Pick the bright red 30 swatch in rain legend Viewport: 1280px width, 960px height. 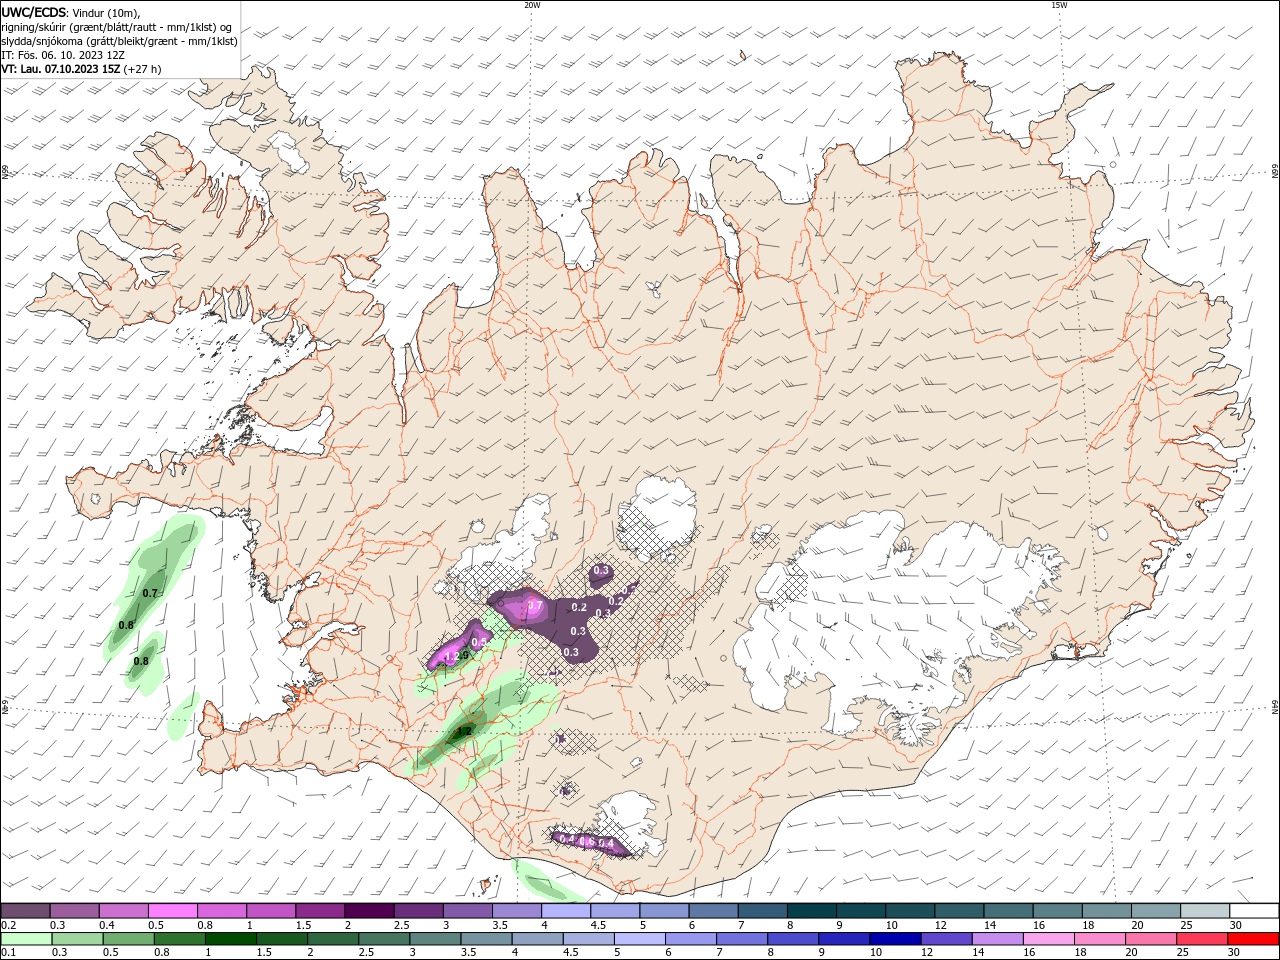1252,939
